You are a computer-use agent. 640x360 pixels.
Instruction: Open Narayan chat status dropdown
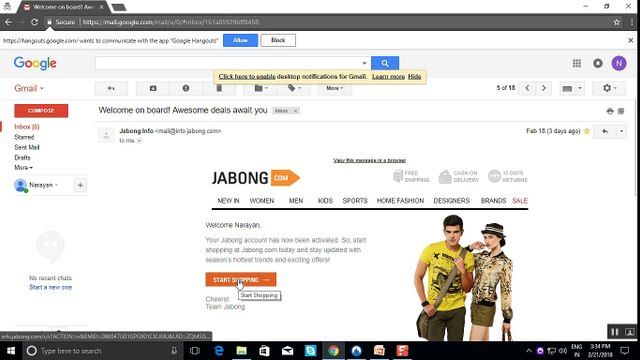(43, 185)
